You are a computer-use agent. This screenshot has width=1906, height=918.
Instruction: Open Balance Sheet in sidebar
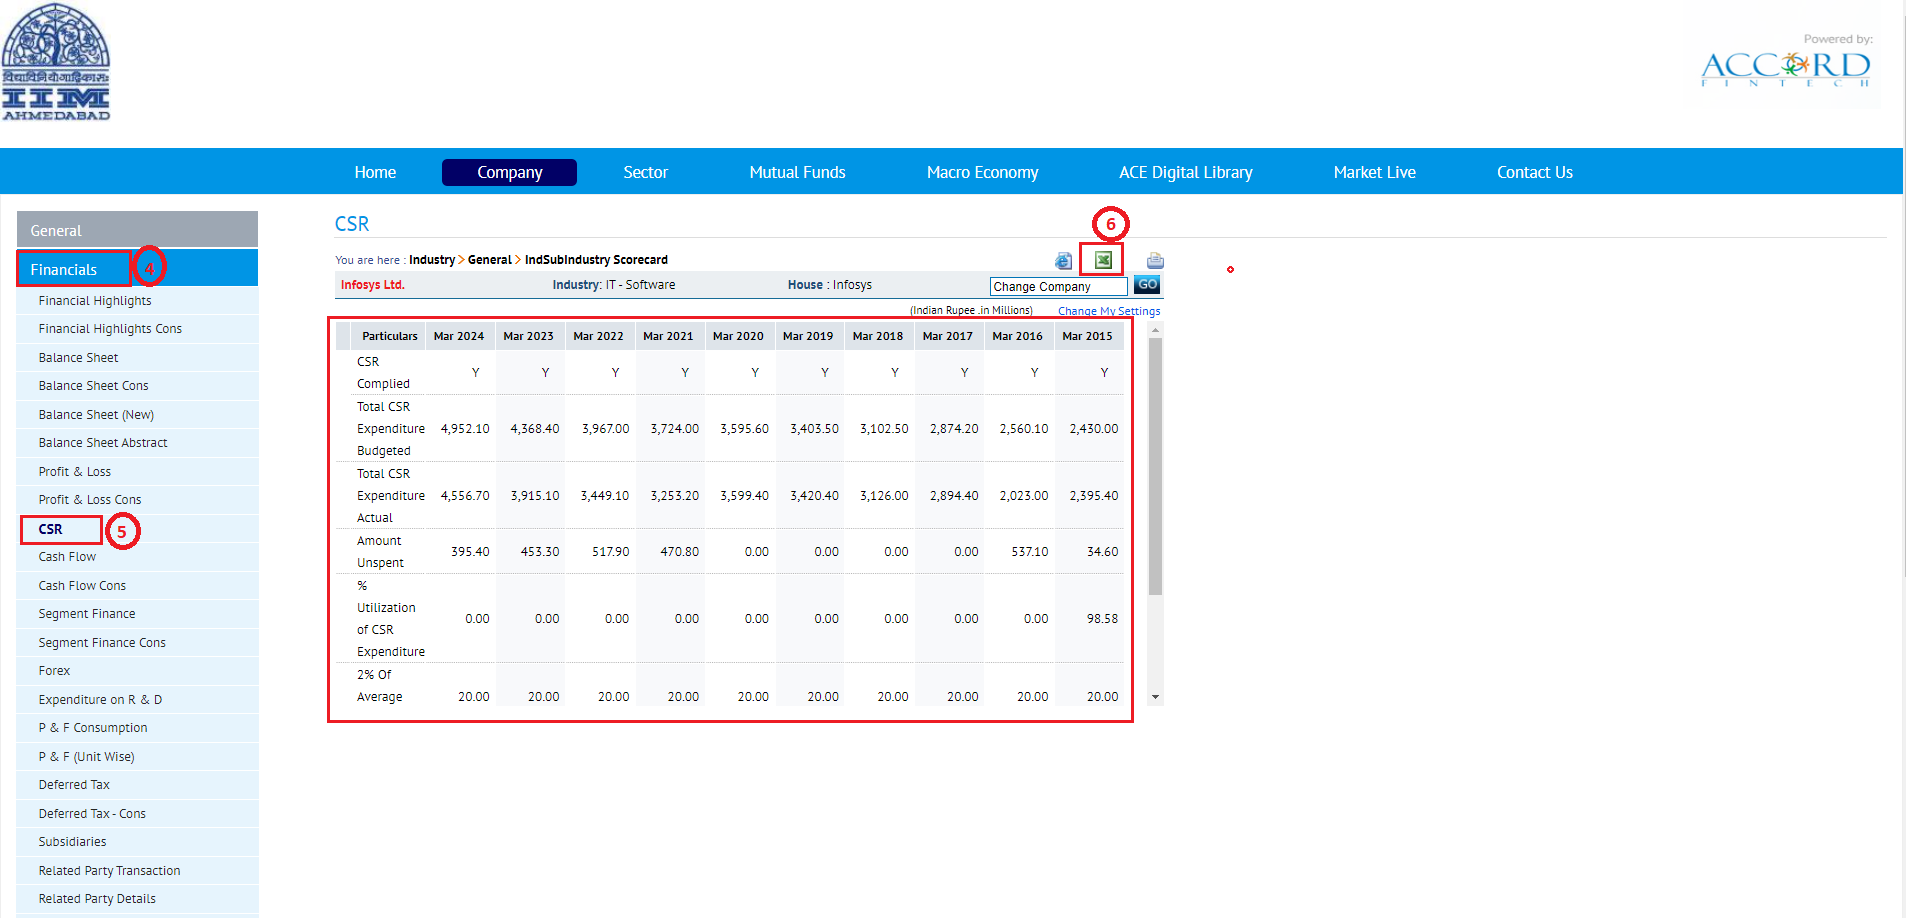[78, 358]
